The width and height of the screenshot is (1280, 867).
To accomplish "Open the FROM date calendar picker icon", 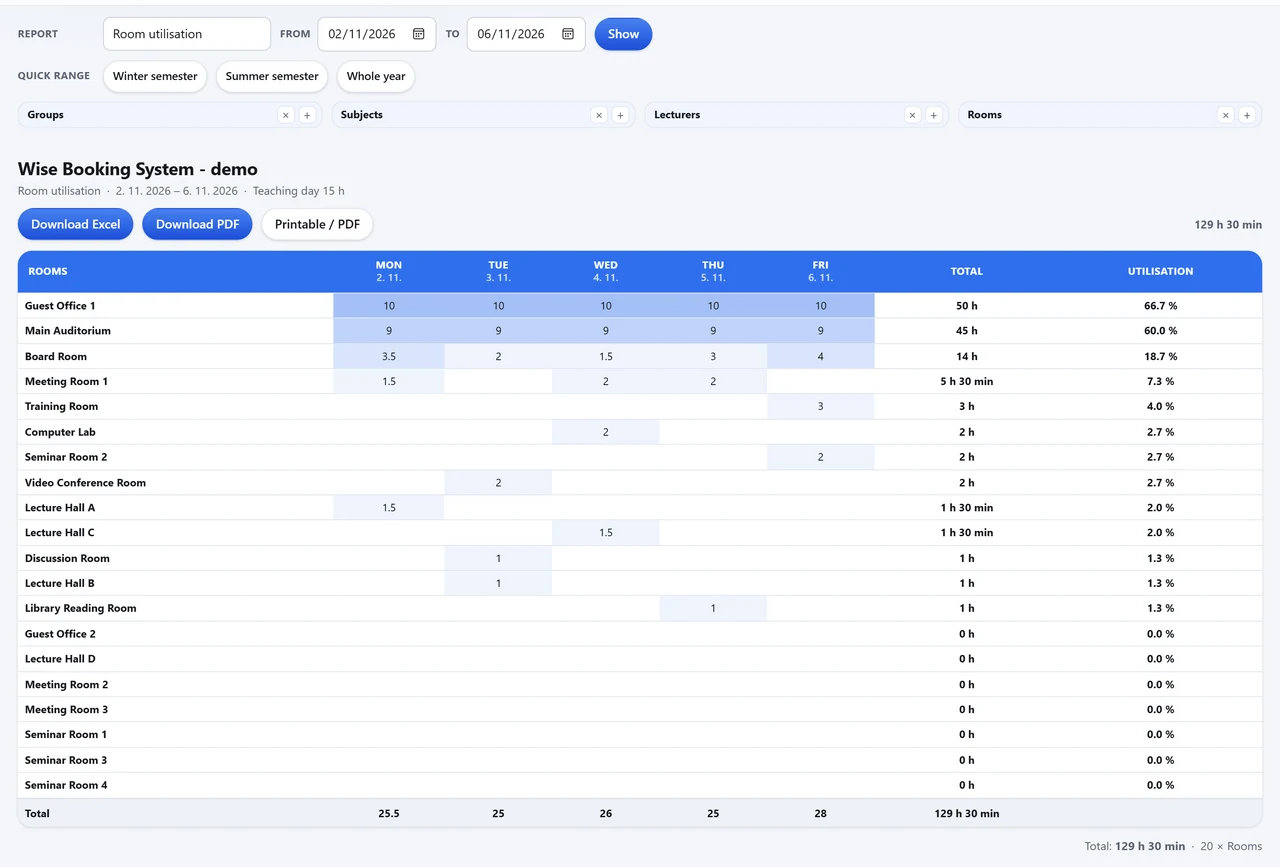I will click(419, 34).
